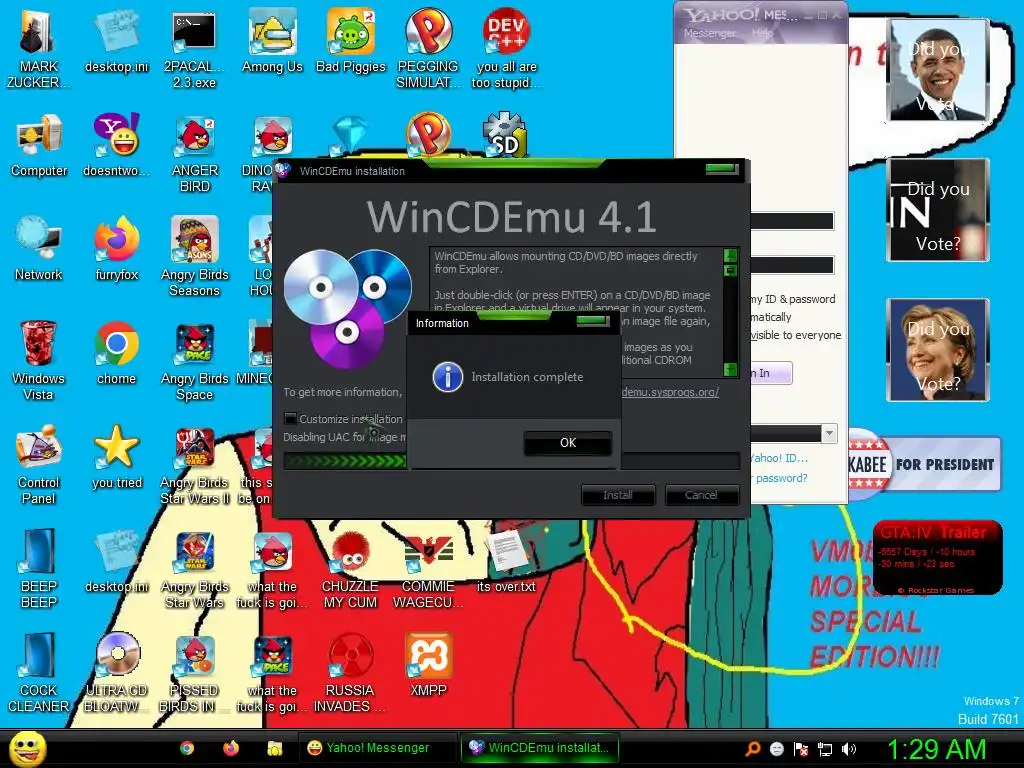Screen dimensions: 1024x768
Task: Click the password field in Yahoo! Messenger
Action: [792, 264]
